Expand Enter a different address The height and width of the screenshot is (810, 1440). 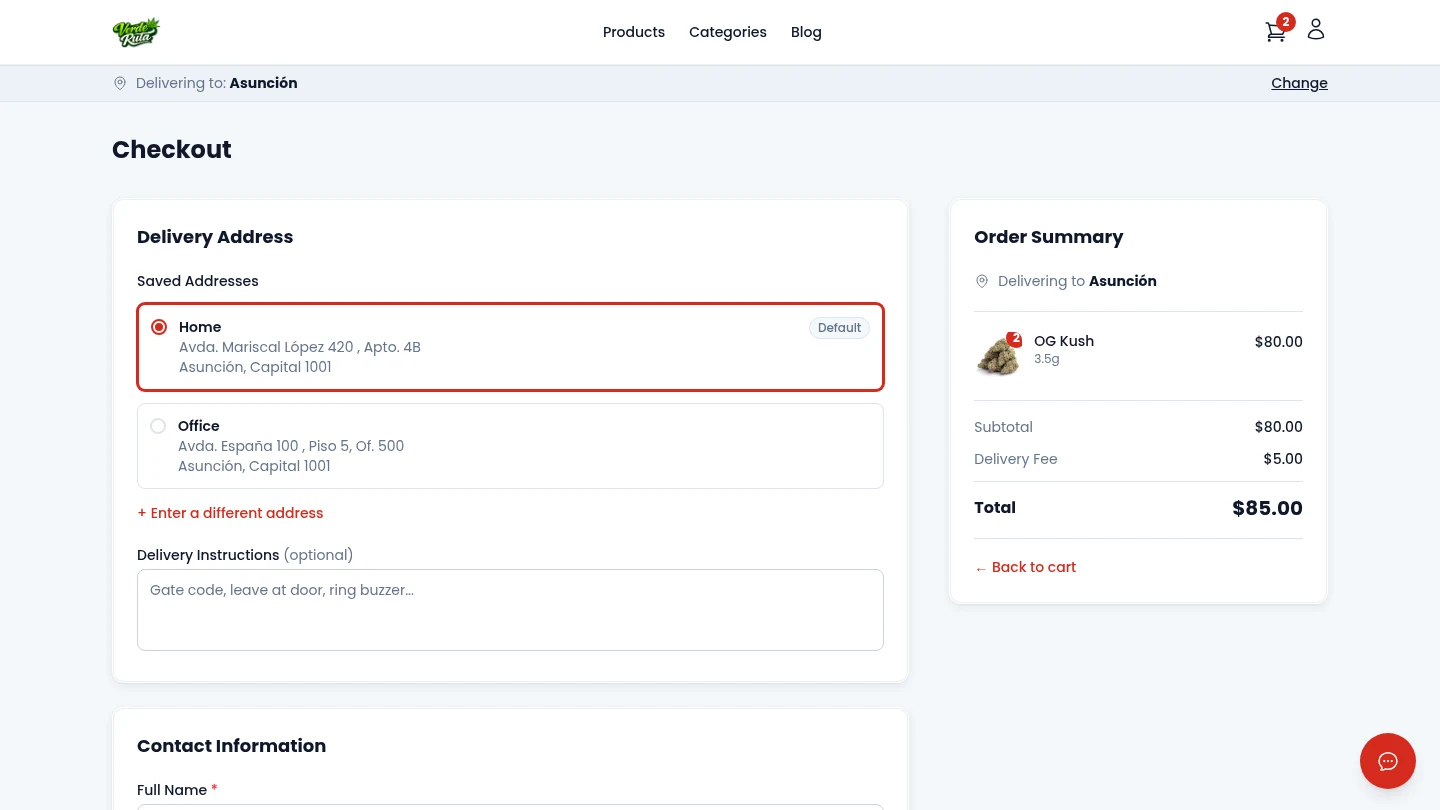[230, 513]
